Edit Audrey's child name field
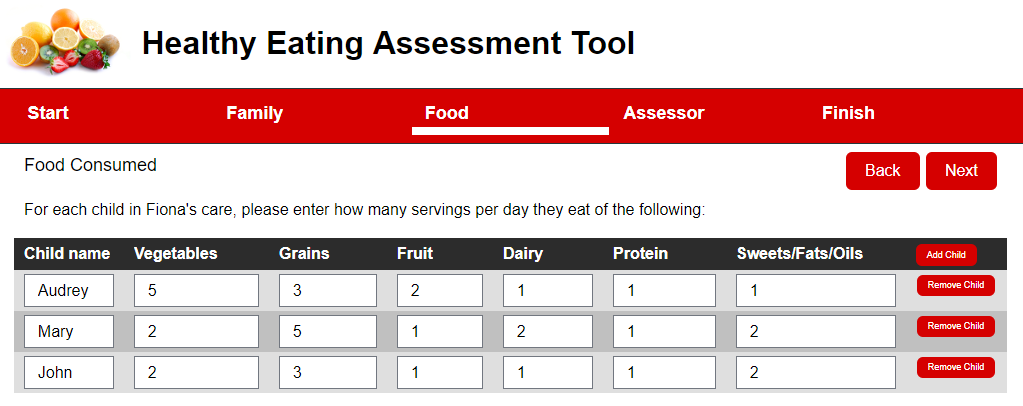Image resolution: width=1023 pixels, height=406 pixels. tap(69, 291)
